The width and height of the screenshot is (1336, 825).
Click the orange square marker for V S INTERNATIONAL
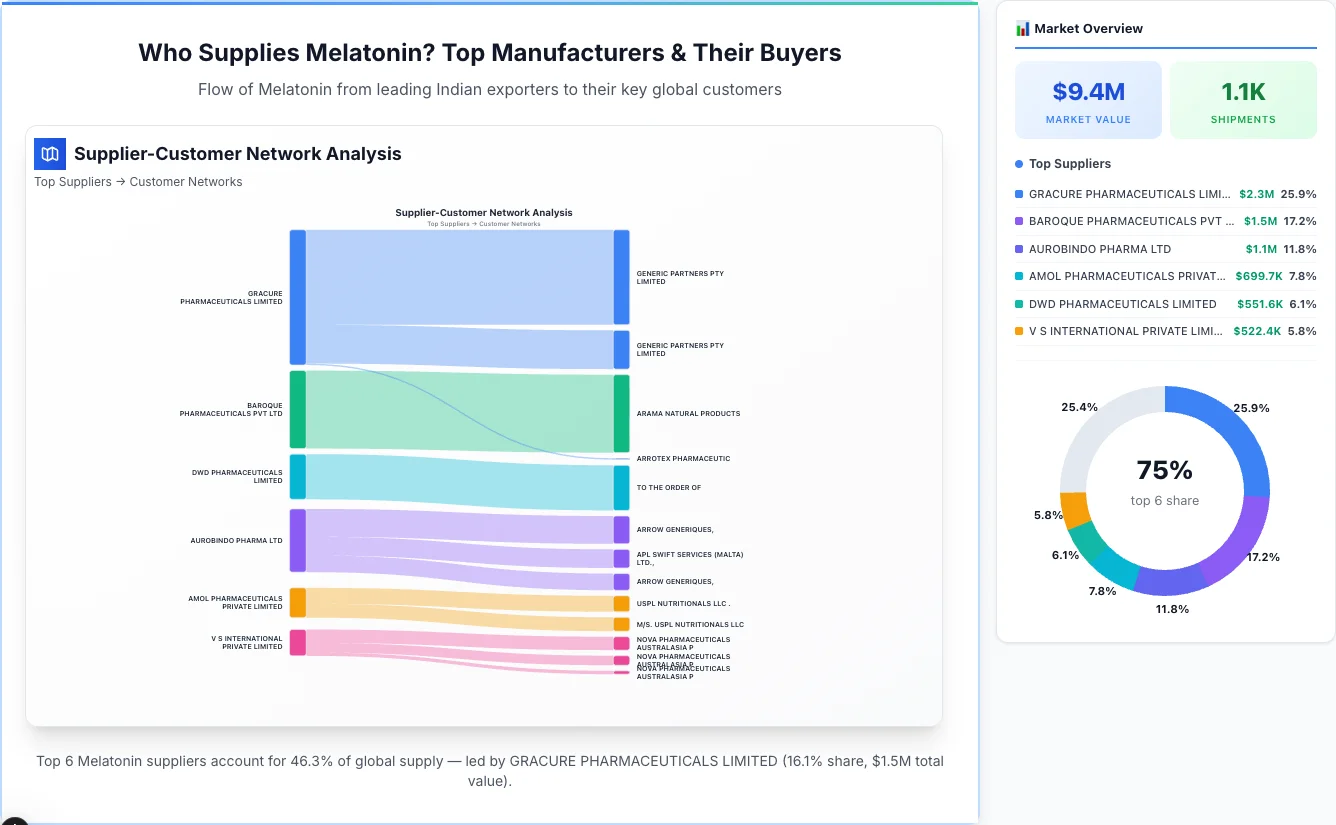1020,331
